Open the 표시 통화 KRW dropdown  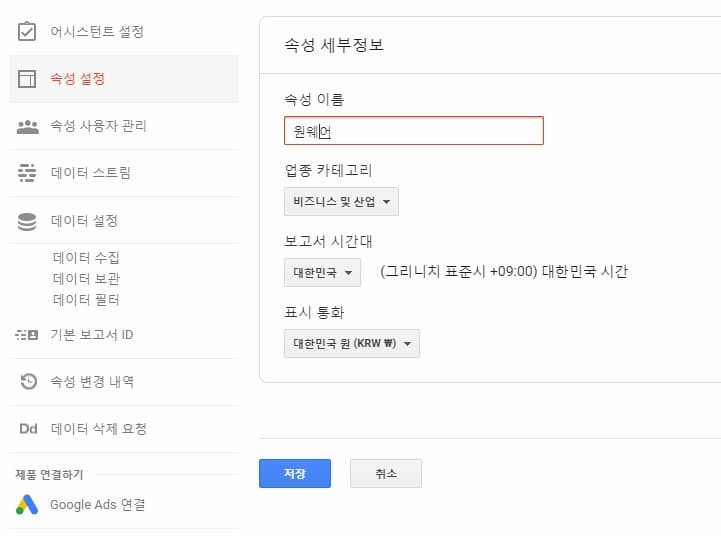[x=352, y=343]
